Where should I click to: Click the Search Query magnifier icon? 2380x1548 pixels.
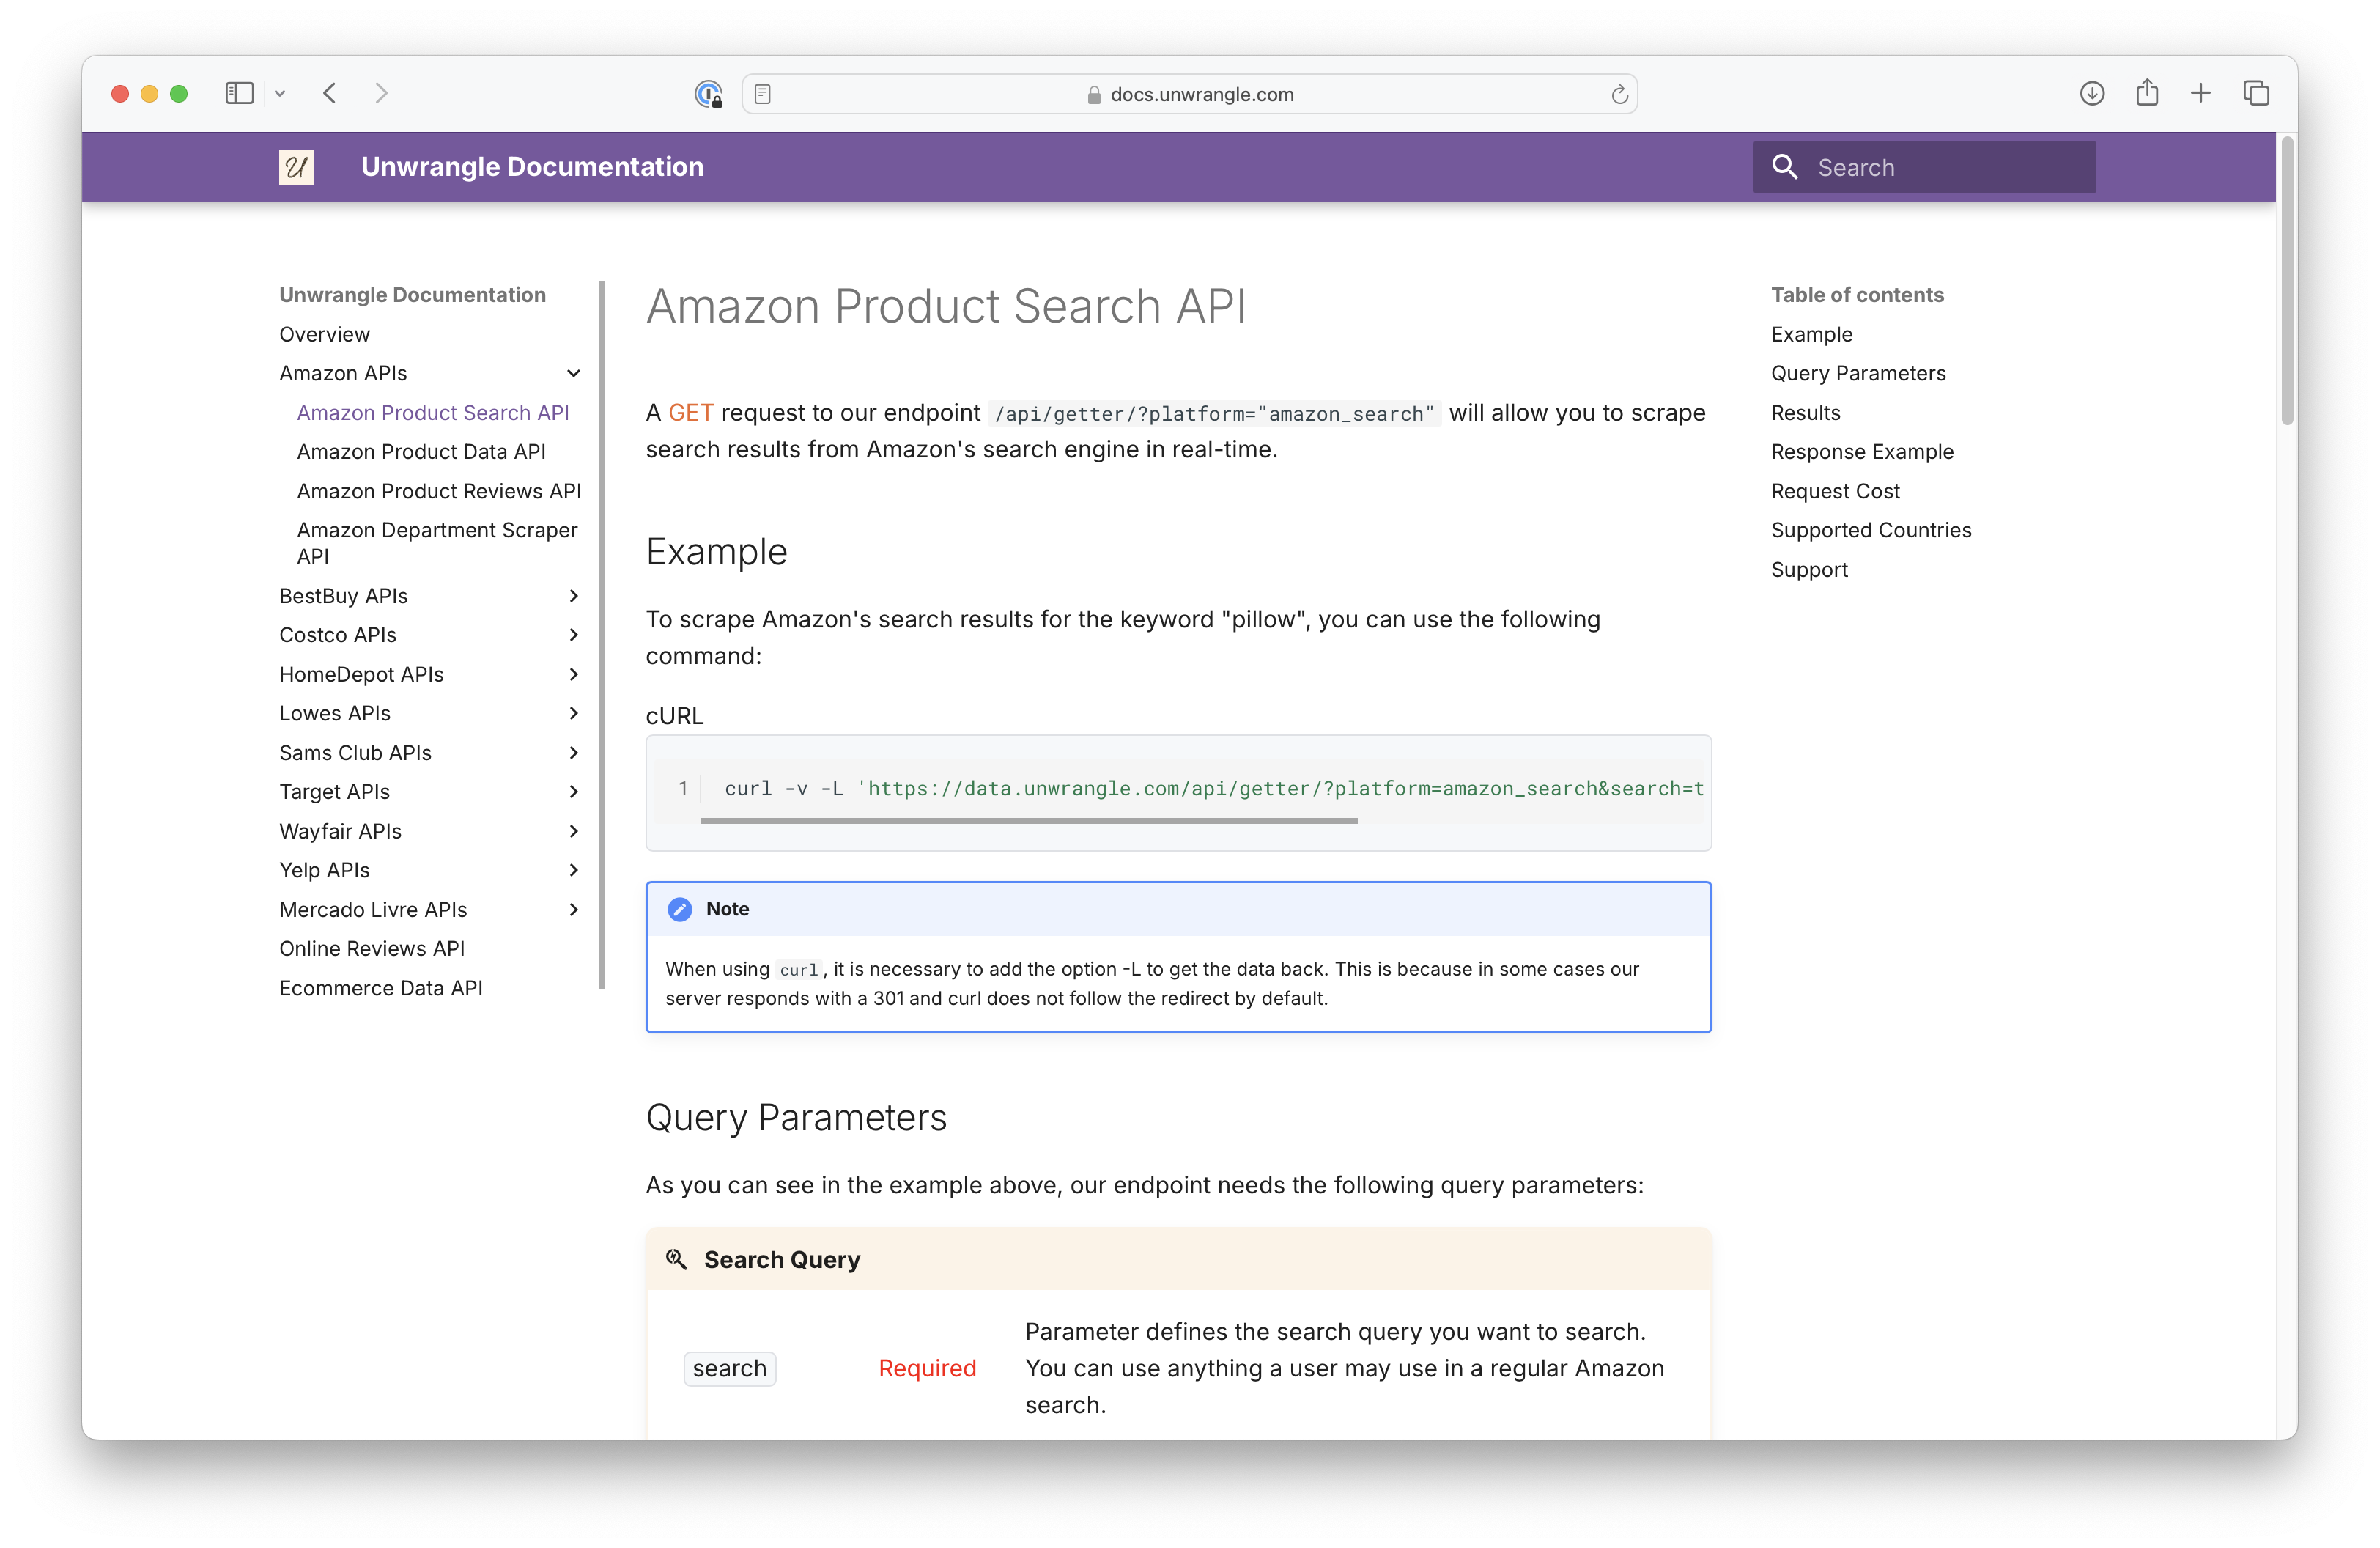pos(676,1259)
